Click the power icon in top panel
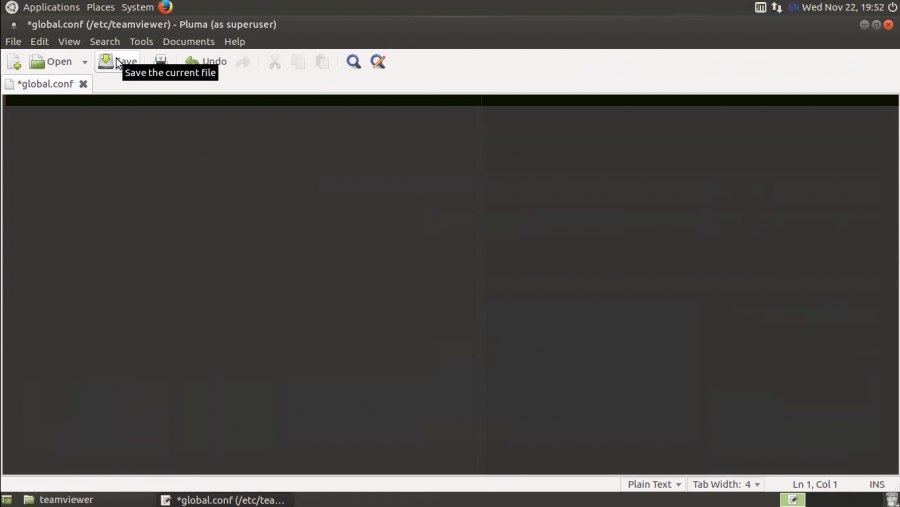This screenshot has width=900, height=507. point(892,7)
